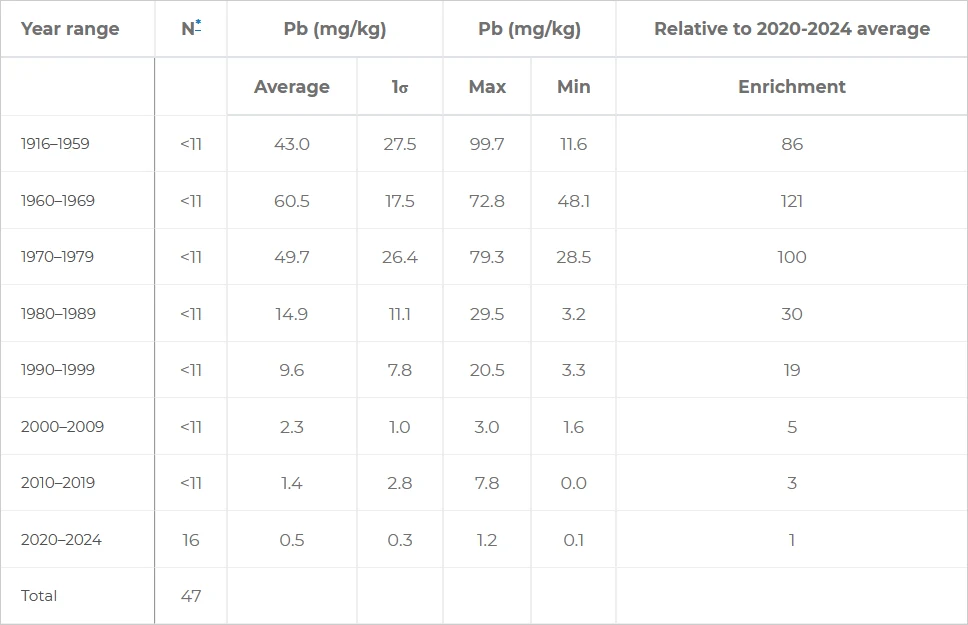Select the enrichment value 121
This screenshot has height=625, width=968.
pyautogui.click(x=791, y=201)
